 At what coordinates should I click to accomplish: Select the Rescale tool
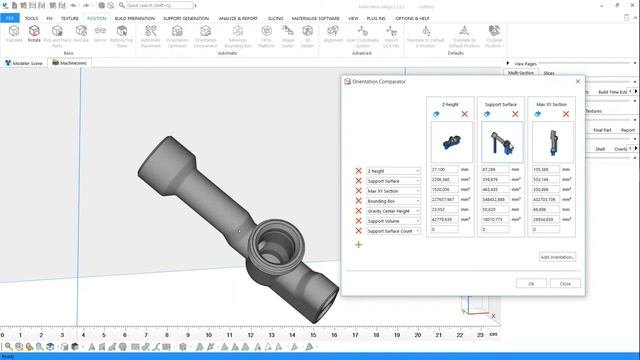pyautogui.click(x=81, y=34)
